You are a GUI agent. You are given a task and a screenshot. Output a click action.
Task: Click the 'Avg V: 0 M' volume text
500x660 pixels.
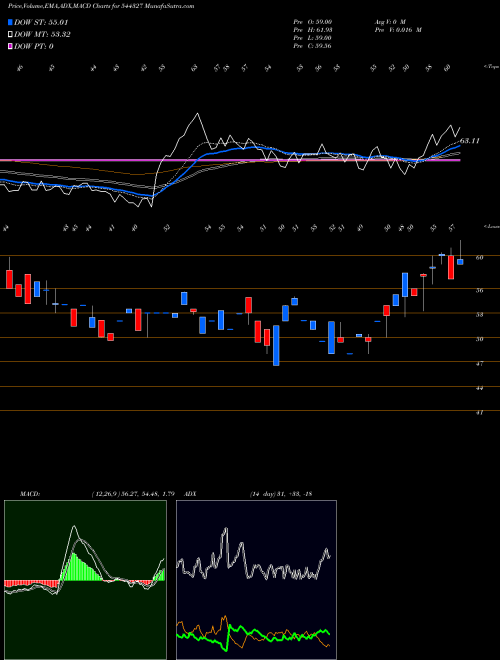(389, 21)
